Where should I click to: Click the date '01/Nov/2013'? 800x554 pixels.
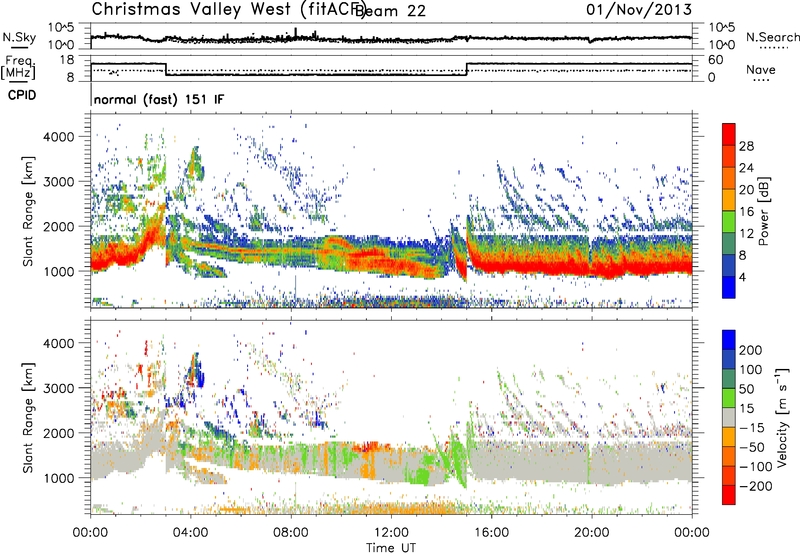pyautogui.click(x=639, y=9)
